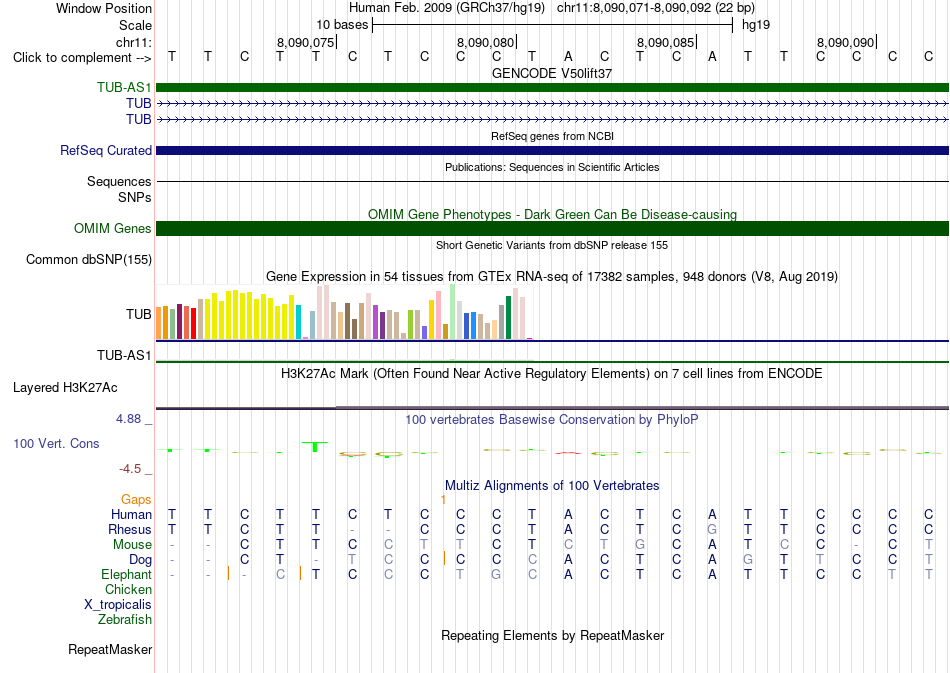Click the G base in Dog row
Image resolution: width=950 pixels, height=673 pixels.
click(748, 559)
